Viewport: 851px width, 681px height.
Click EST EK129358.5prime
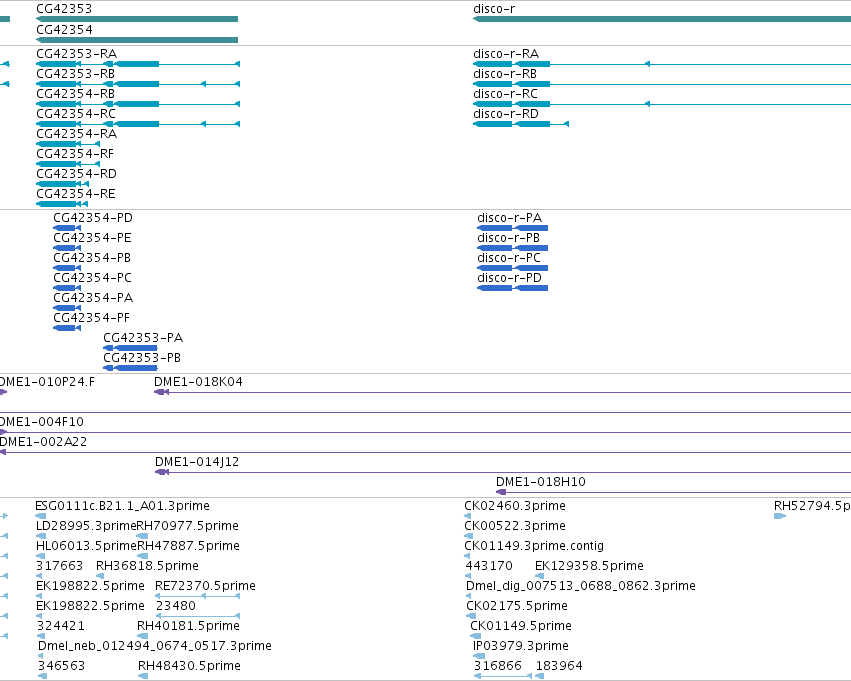tap(589, 567)
